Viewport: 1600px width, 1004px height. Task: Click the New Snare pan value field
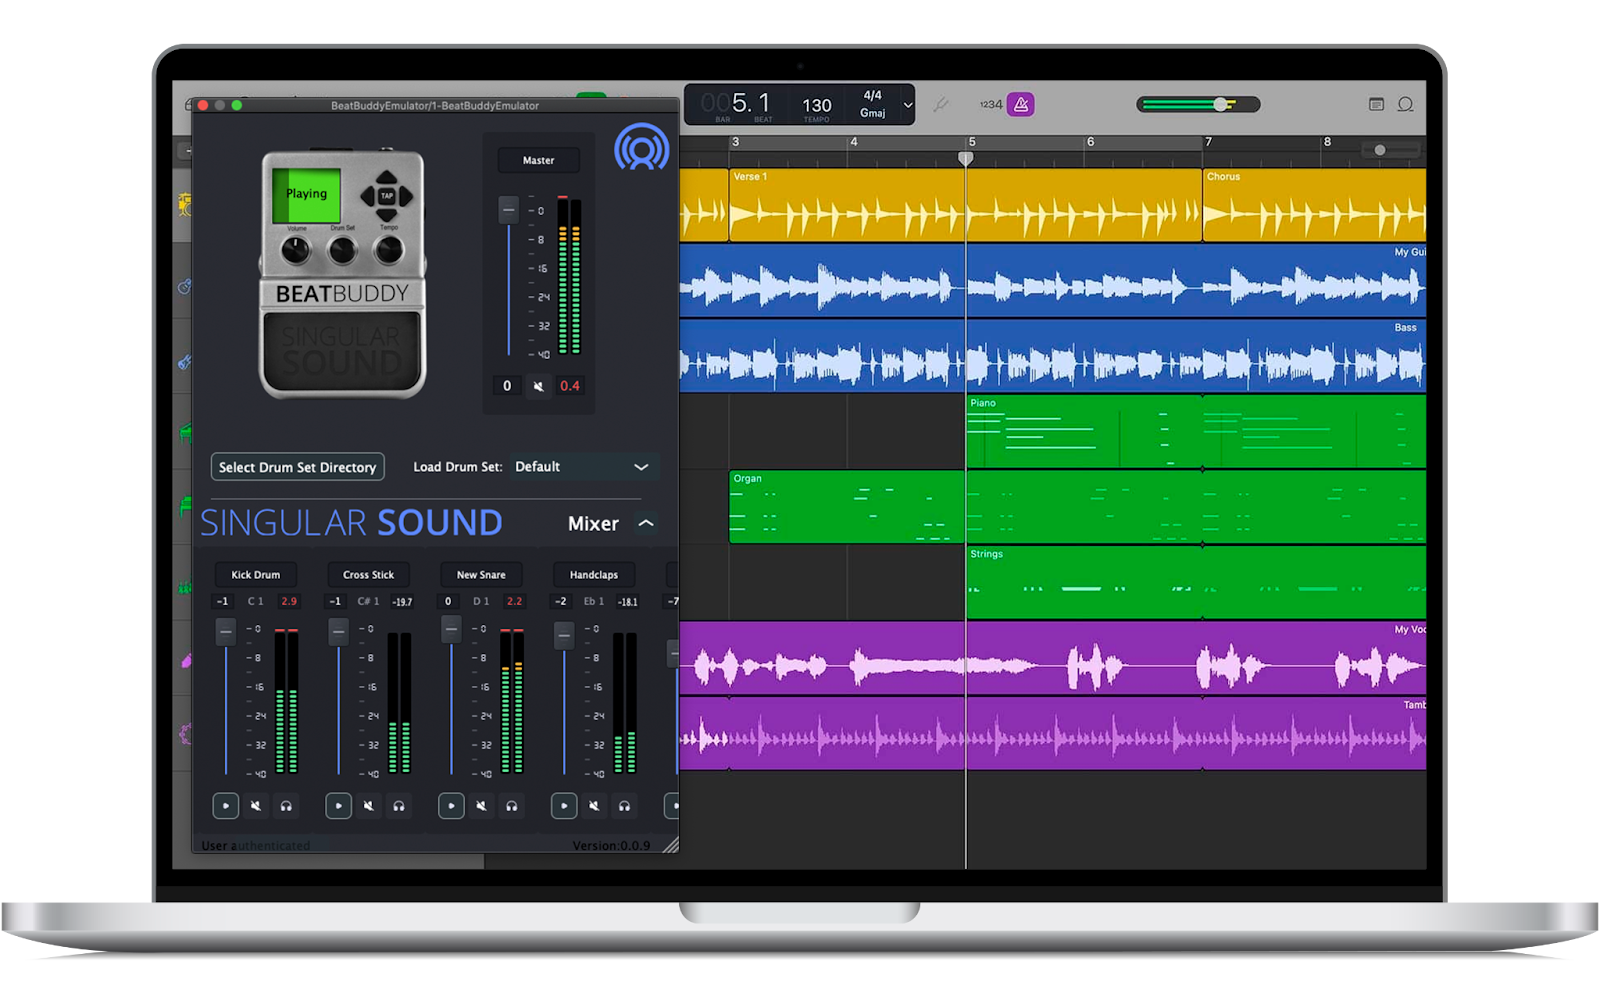pyautogui.click(x=448, y=601)
